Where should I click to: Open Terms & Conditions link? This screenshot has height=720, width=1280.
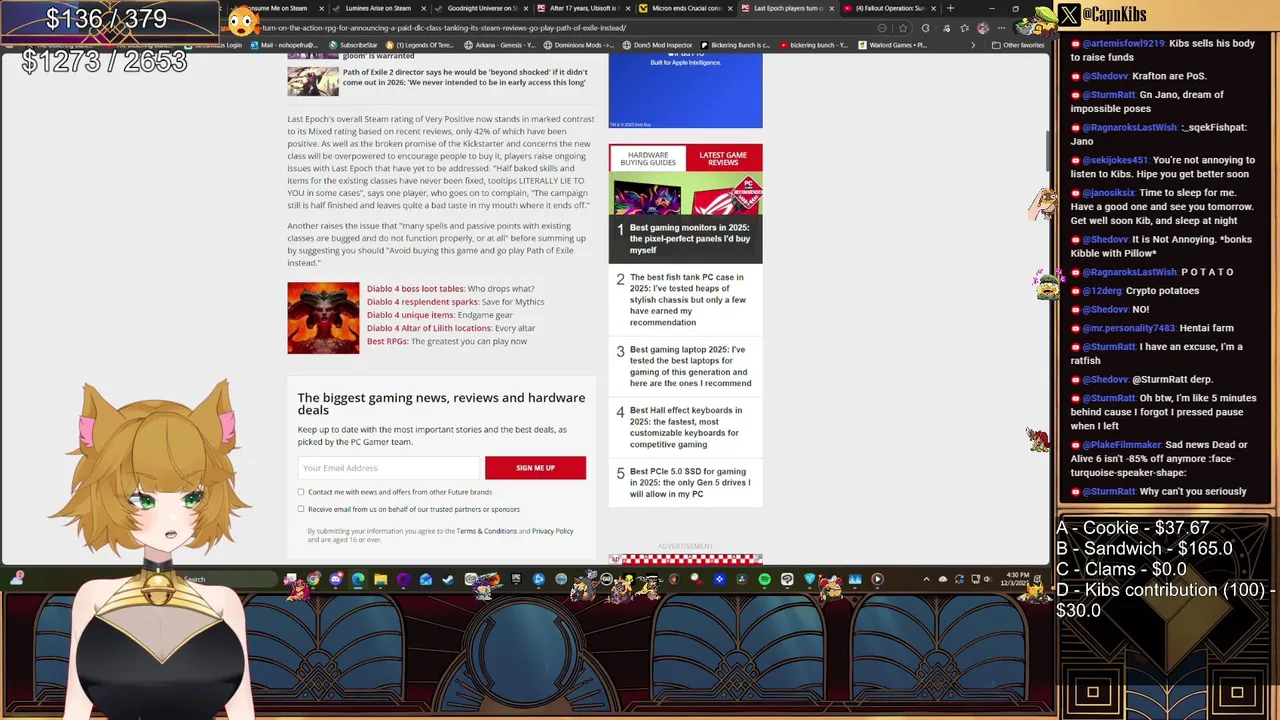click(487, 531)
